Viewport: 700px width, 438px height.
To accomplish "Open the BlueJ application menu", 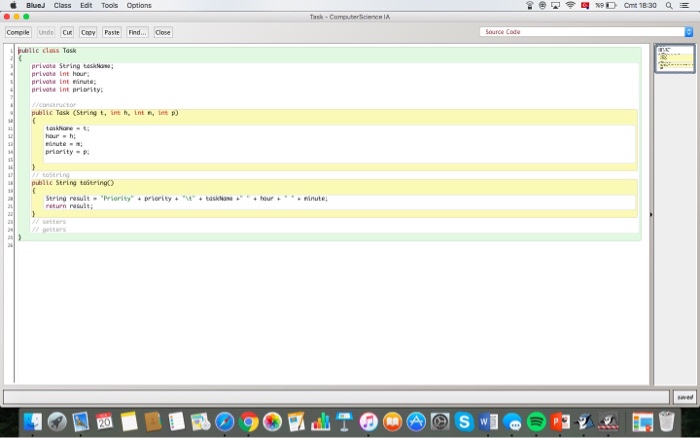I will (x=35, y=5).
